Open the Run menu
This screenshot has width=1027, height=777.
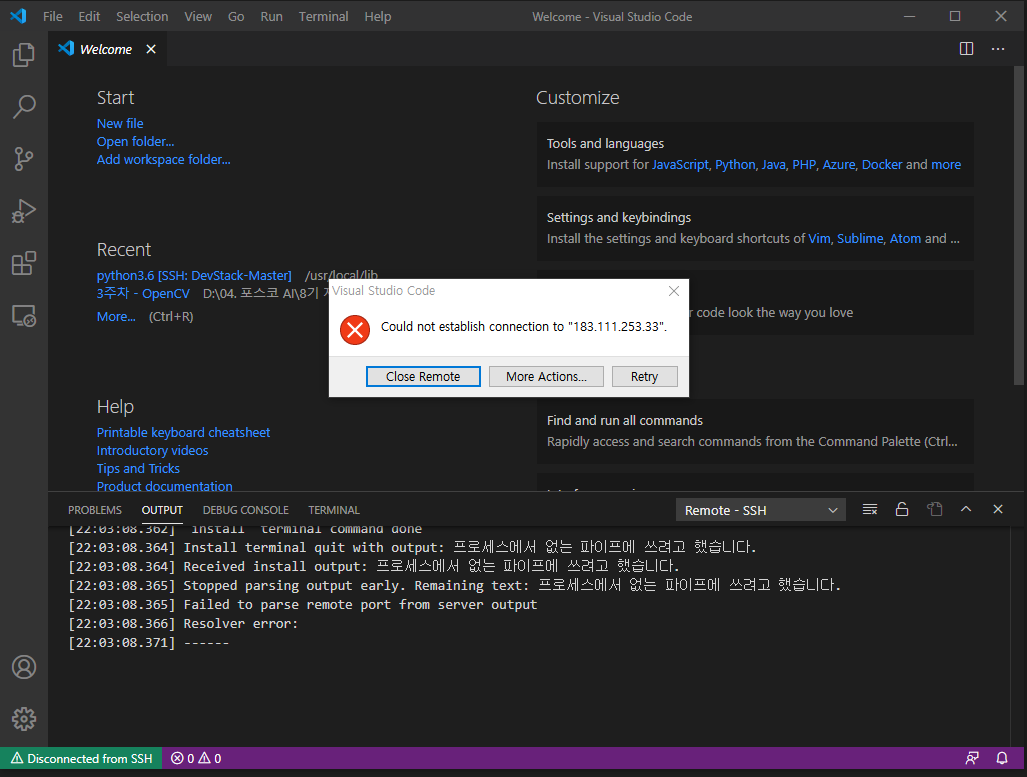pos(271,16)
